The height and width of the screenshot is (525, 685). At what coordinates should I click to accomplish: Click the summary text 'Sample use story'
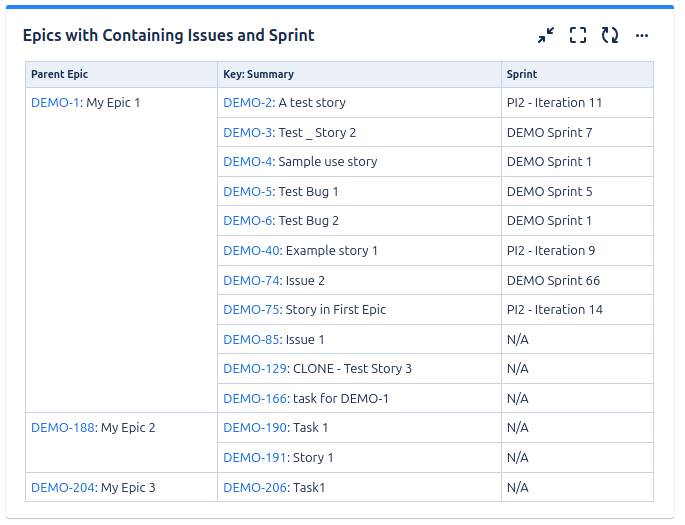tap(328, 162)
